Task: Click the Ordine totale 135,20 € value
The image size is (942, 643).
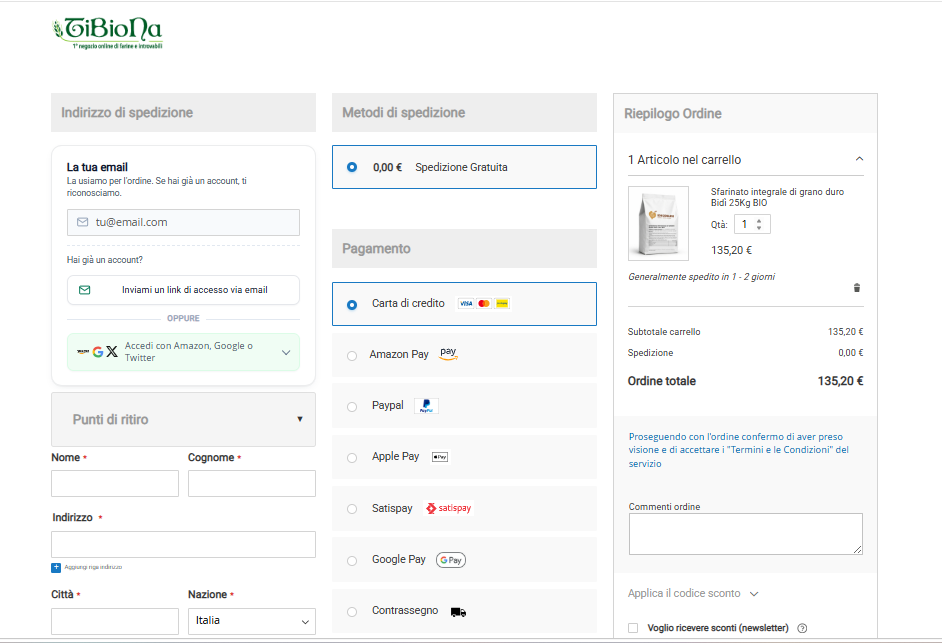Action: tap(840, 381)
